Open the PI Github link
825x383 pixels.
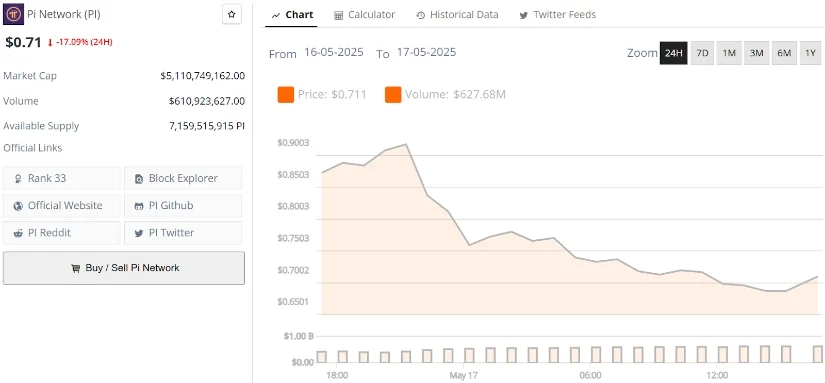(183, 206)
